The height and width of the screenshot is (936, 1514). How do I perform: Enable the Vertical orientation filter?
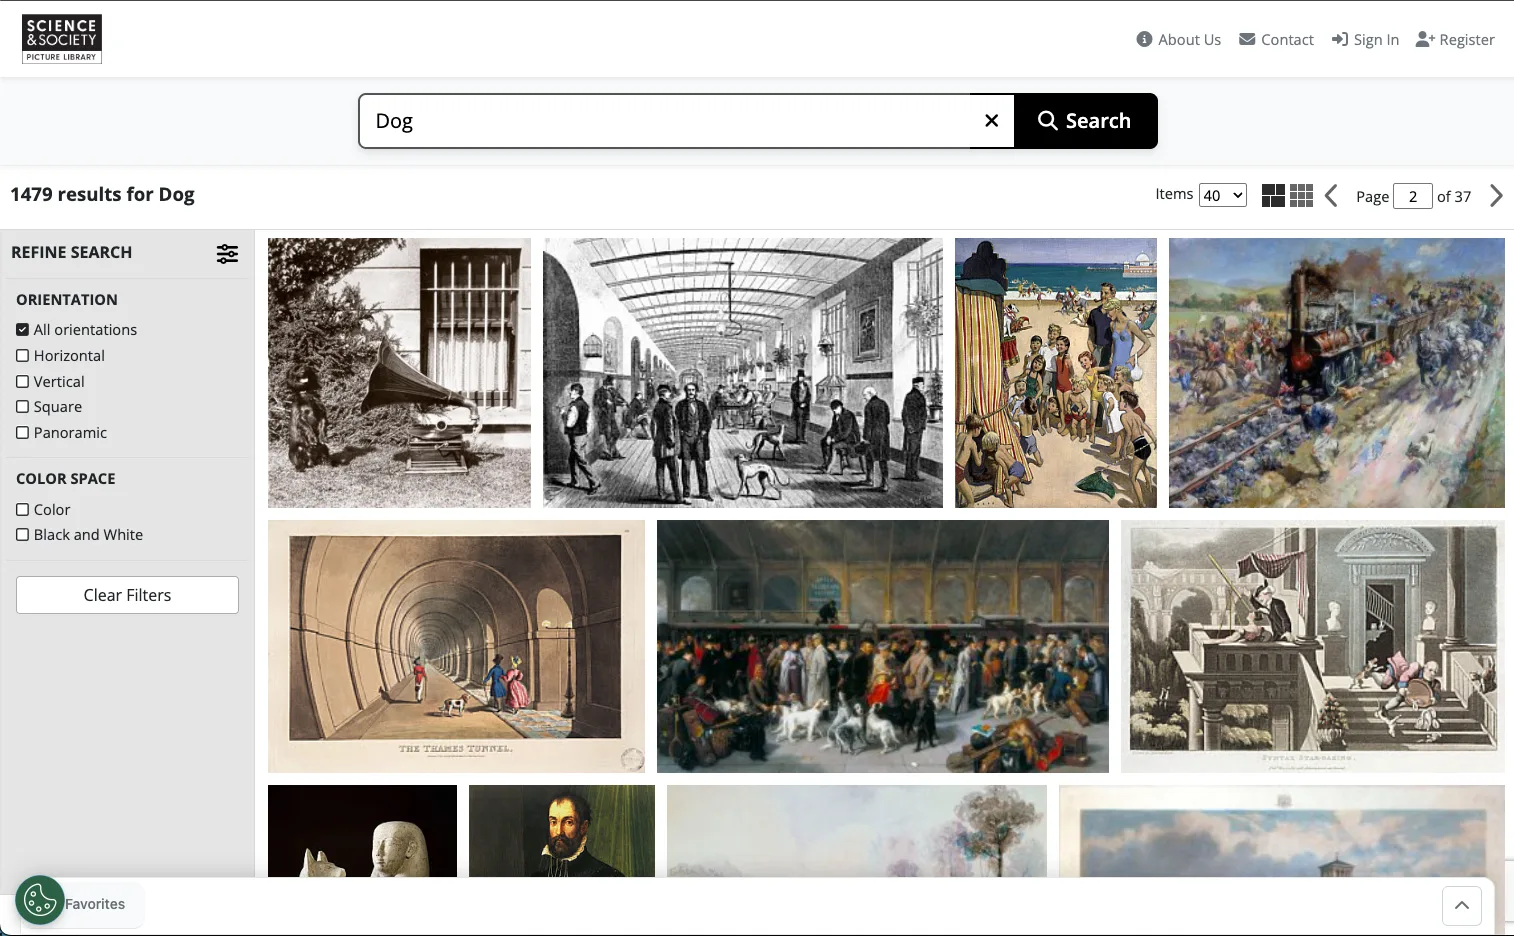click(22, 381)
